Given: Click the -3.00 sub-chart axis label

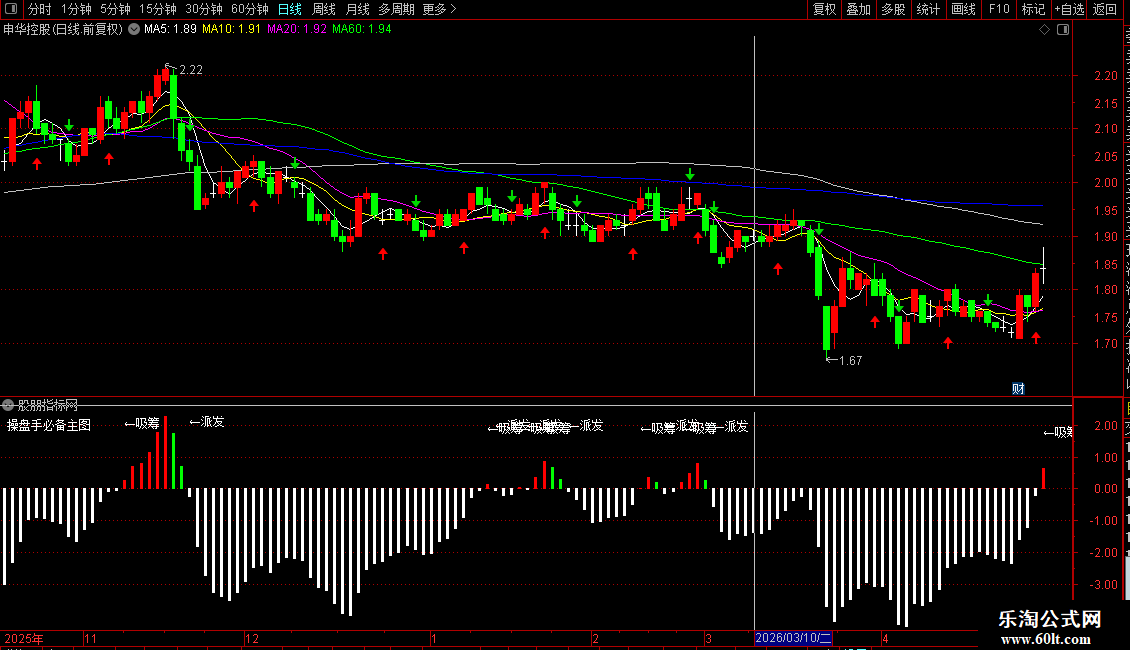Looking at the screenshot, I should click(x=1104, y=584).
